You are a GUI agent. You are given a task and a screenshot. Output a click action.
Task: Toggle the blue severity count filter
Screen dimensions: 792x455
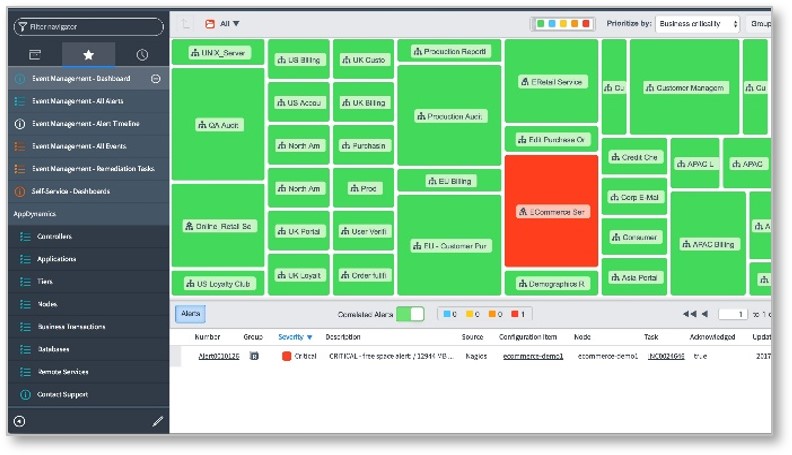[x=449, y=314]
